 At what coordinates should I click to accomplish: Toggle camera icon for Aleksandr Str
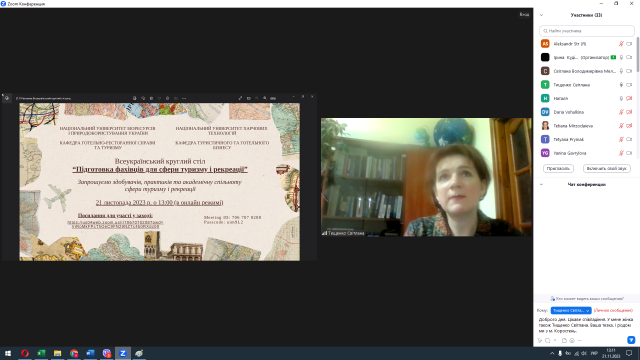click(x=629, y=44)
